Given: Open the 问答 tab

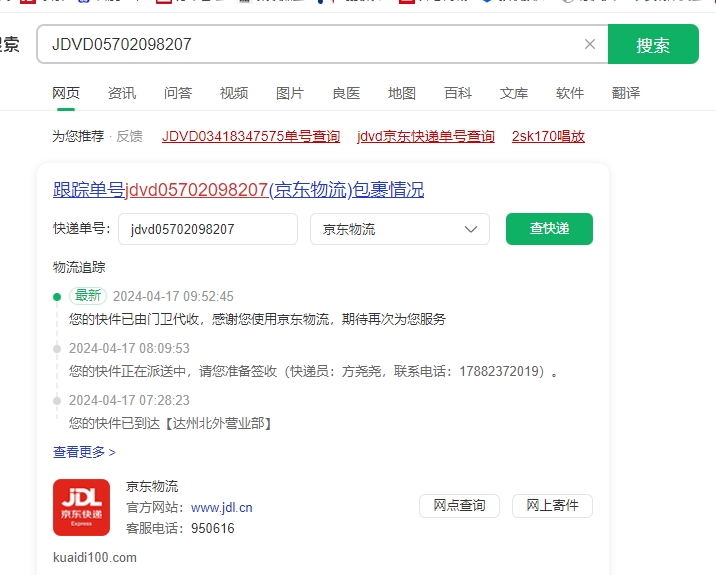Looking at the screenshot, I should [x=178, y=93].
